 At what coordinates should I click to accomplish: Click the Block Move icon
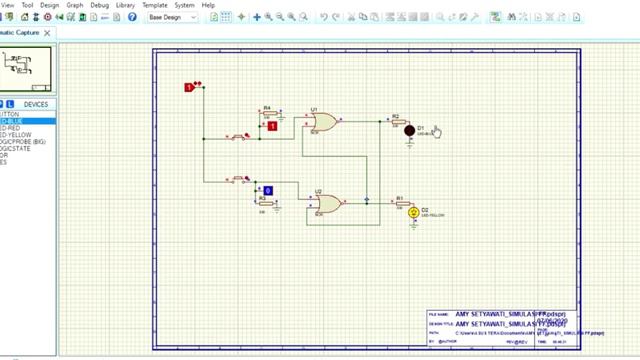click(x=401, y=17)
